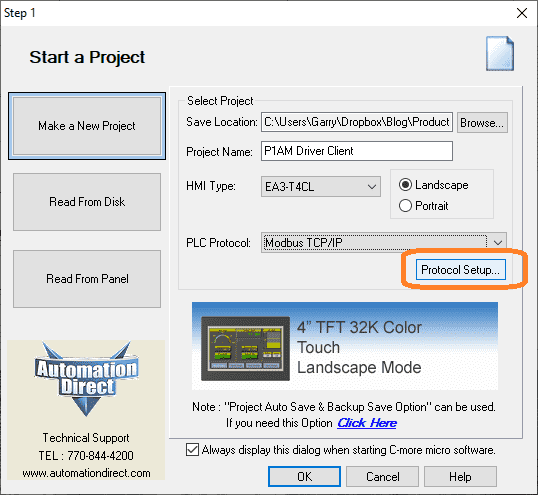This screenshot has width=538, height=495.
Task: Click the TEL : 770-844-4200 text
Action: [x=86, y=456]
